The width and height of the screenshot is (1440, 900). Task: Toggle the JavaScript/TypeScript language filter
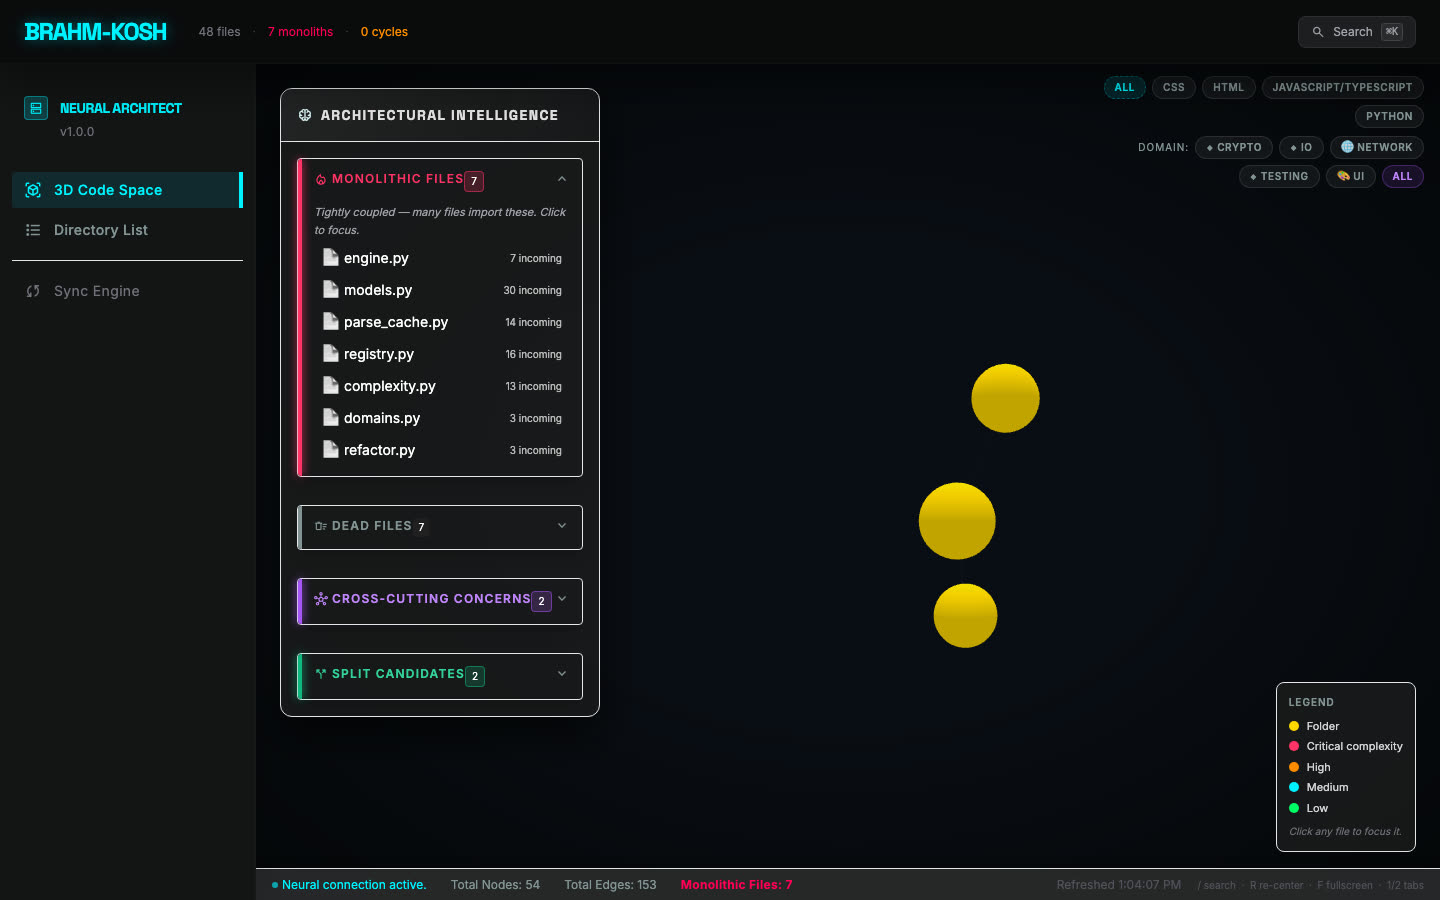click(1342, 88)
